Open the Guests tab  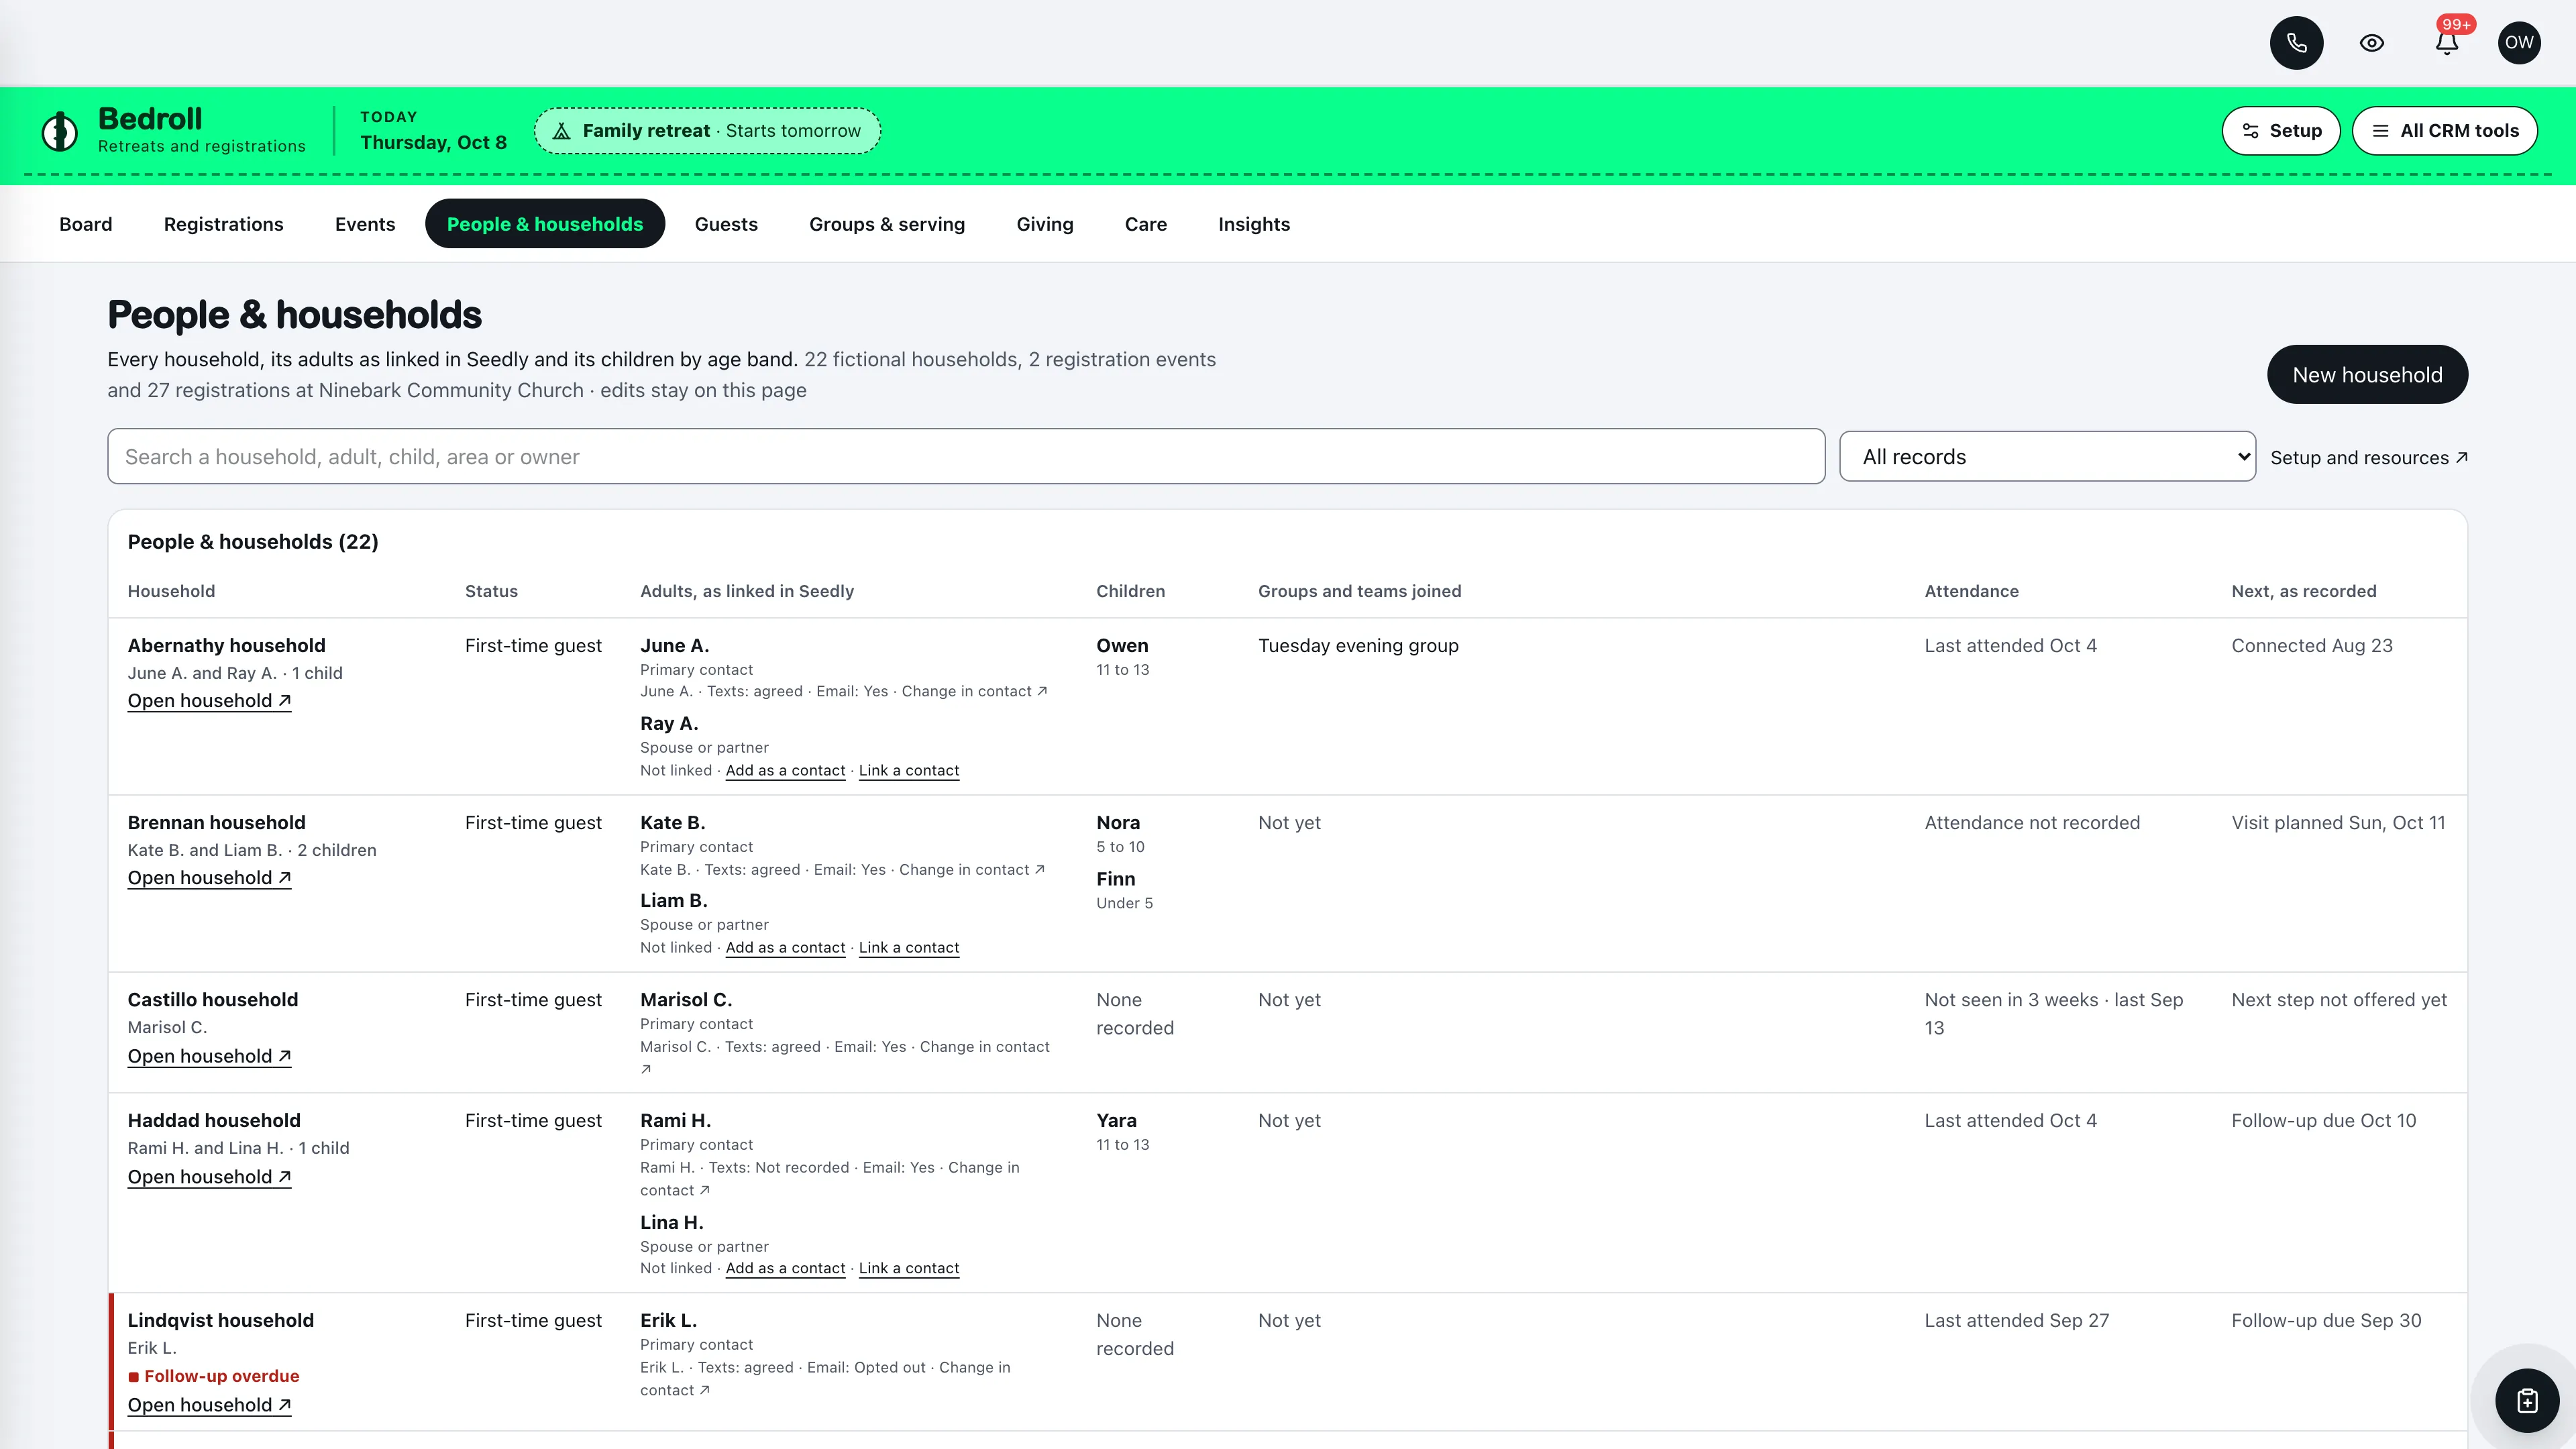(x=726, y=224)
